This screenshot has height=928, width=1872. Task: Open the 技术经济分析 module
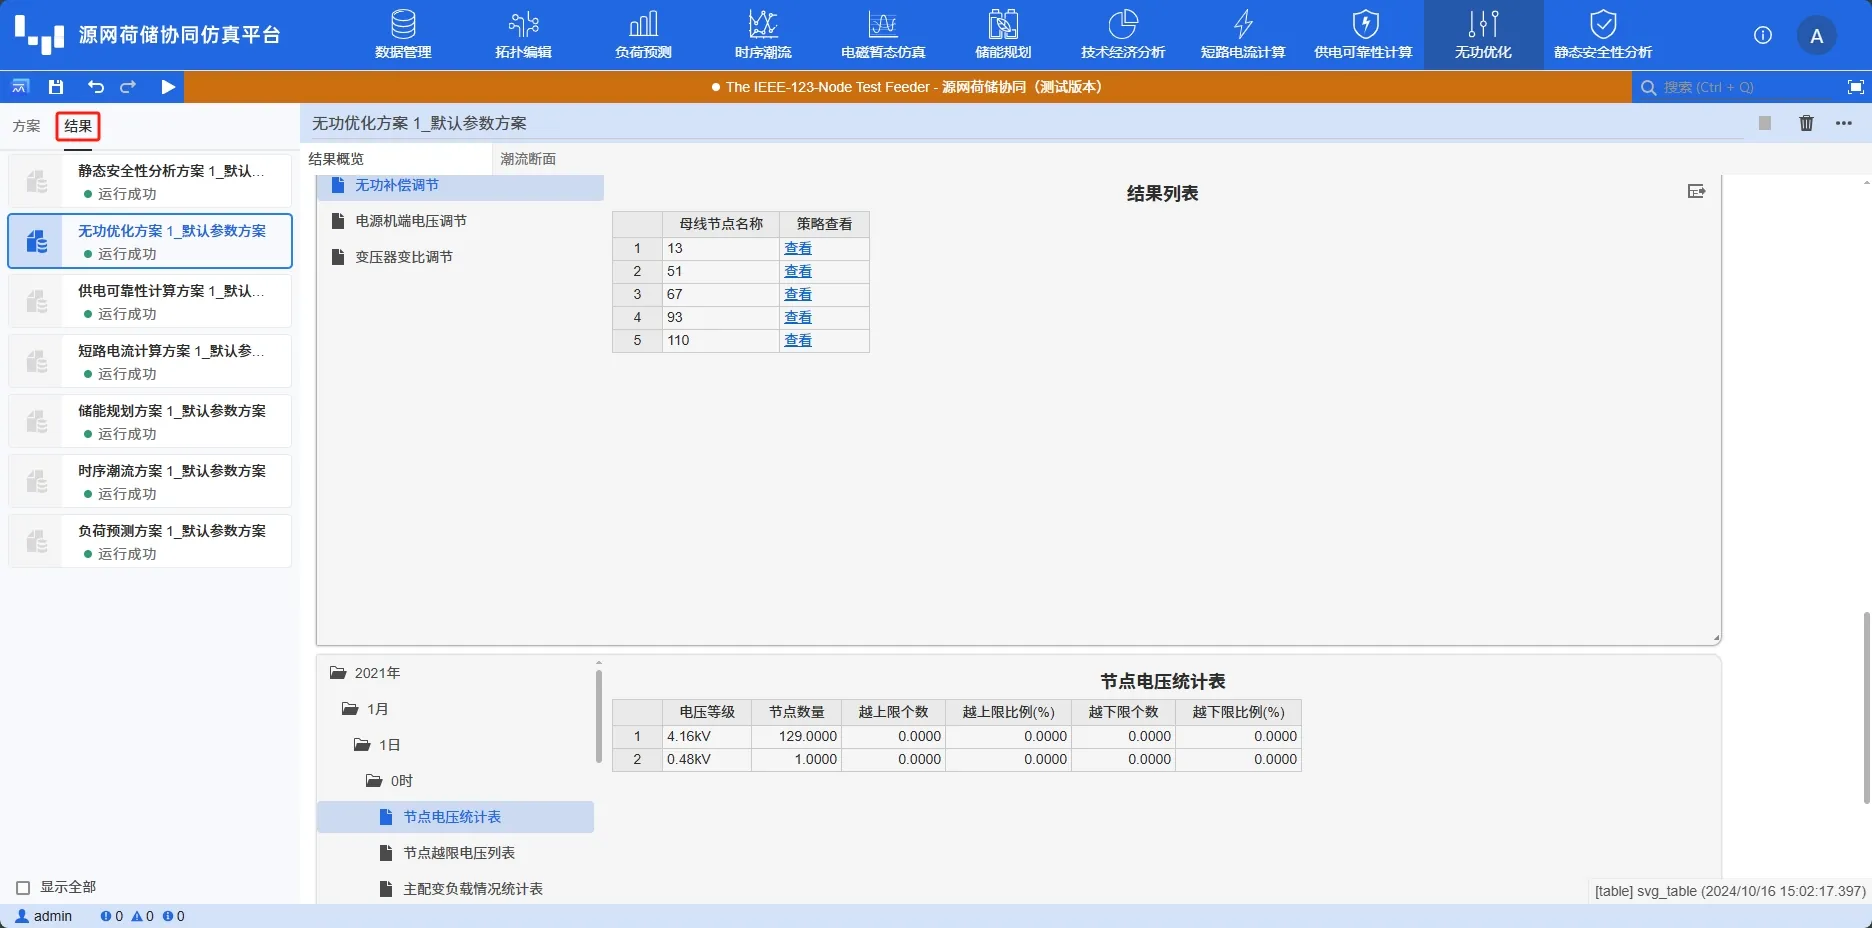1123,35
